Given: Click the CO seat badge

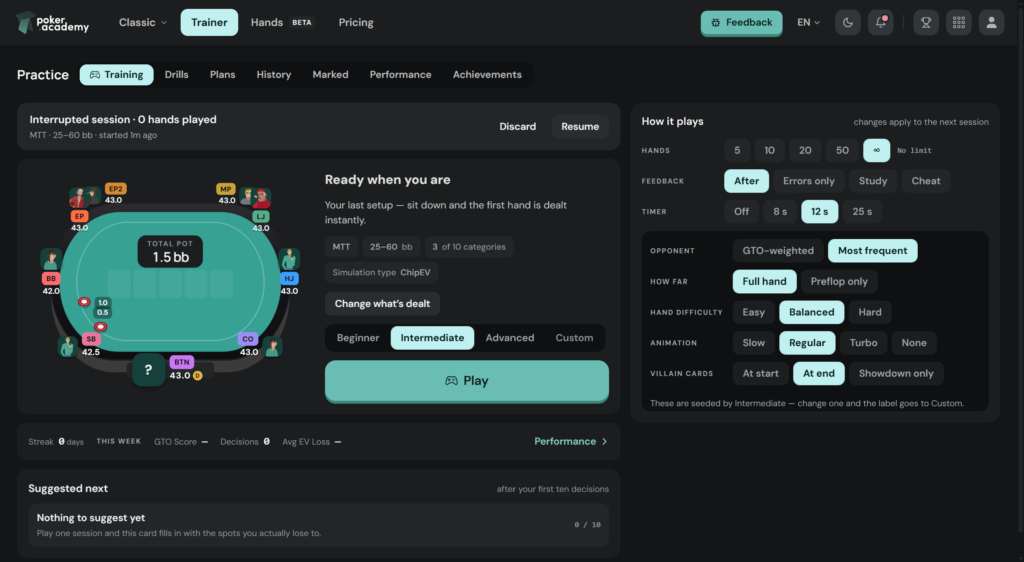Looking at the screenshot, I should tap(248, 339).
